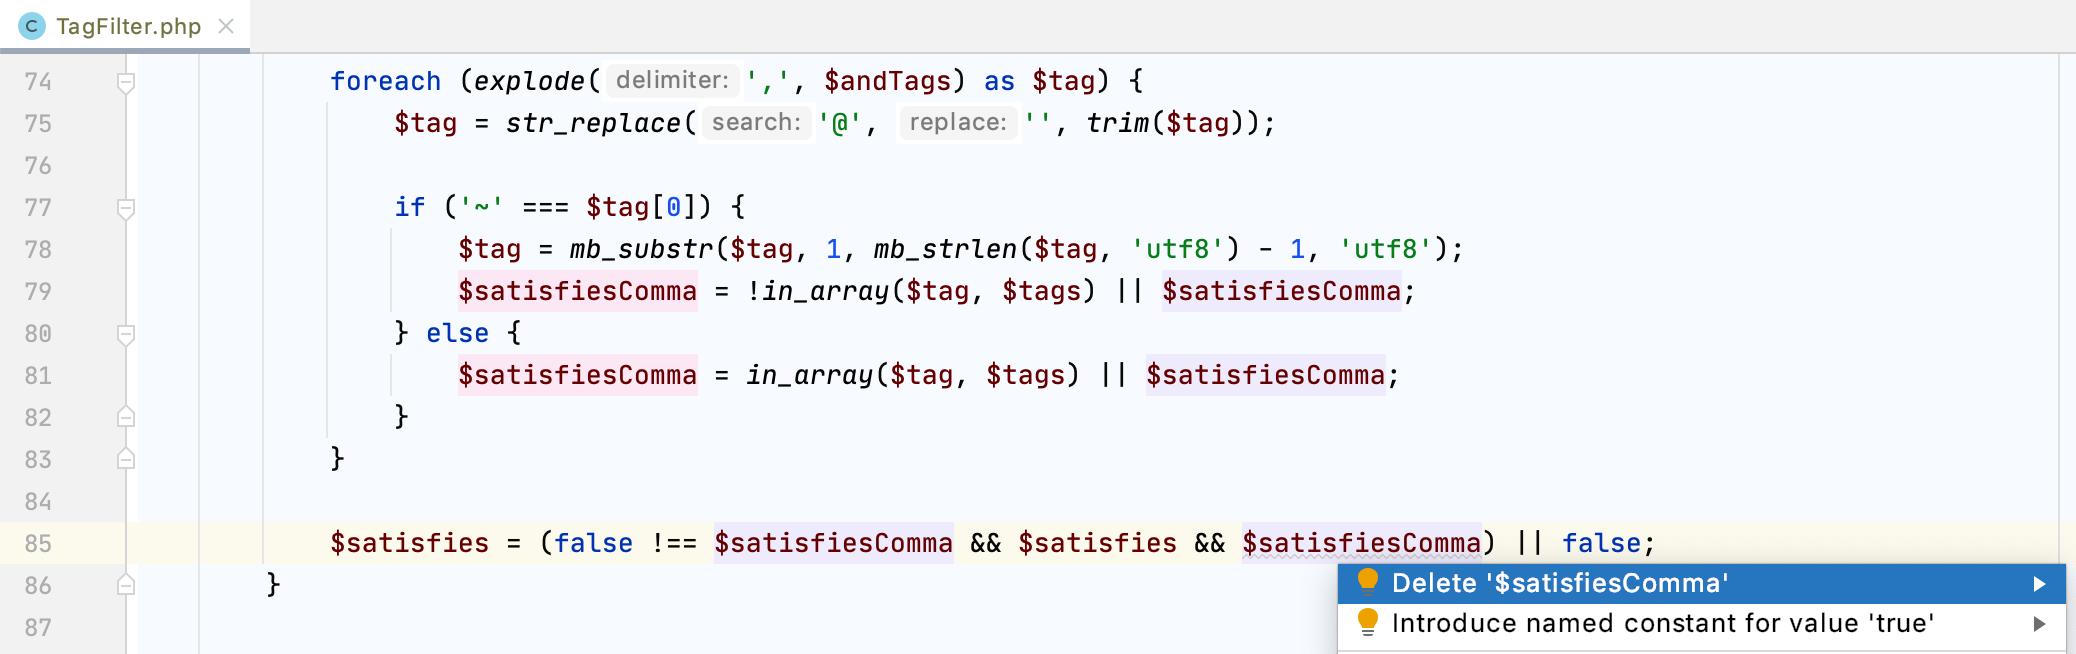This screenshot has width=2076, height=654.
Task: Click the in_array call on line 81
Action: click(810, 375)
